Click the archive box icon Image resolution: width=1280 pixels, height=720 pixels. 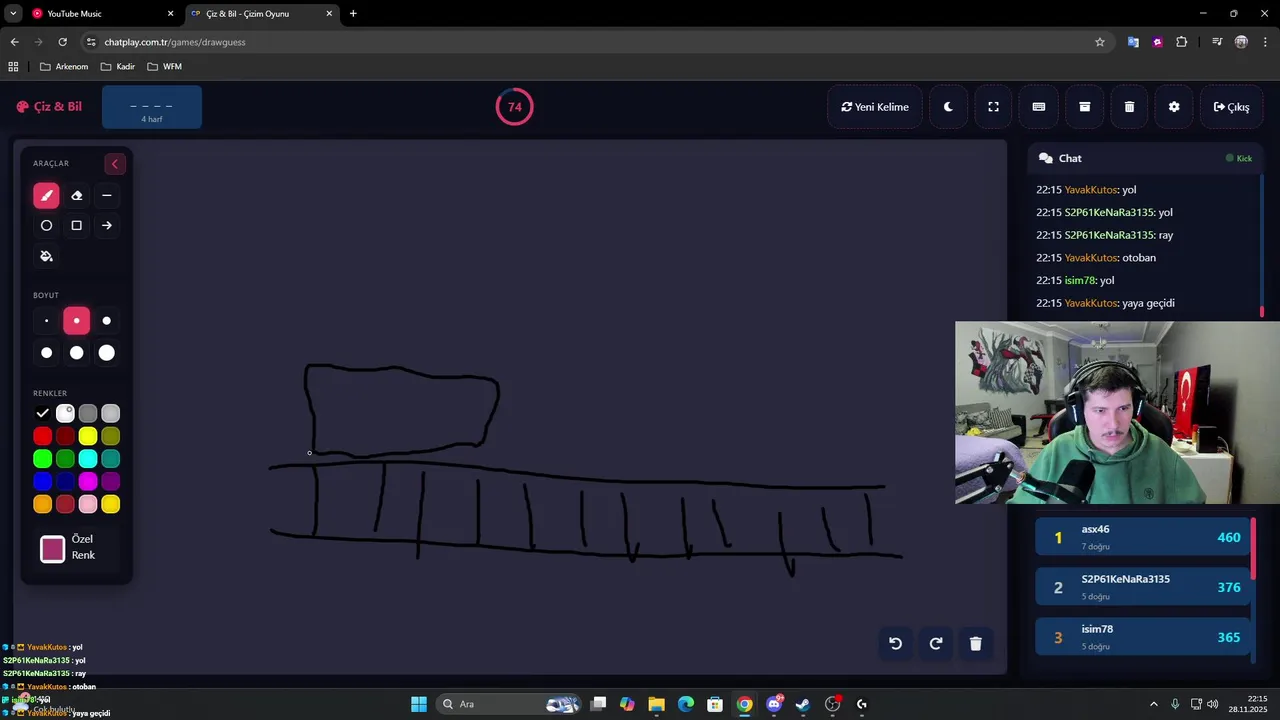[1084, 107]
